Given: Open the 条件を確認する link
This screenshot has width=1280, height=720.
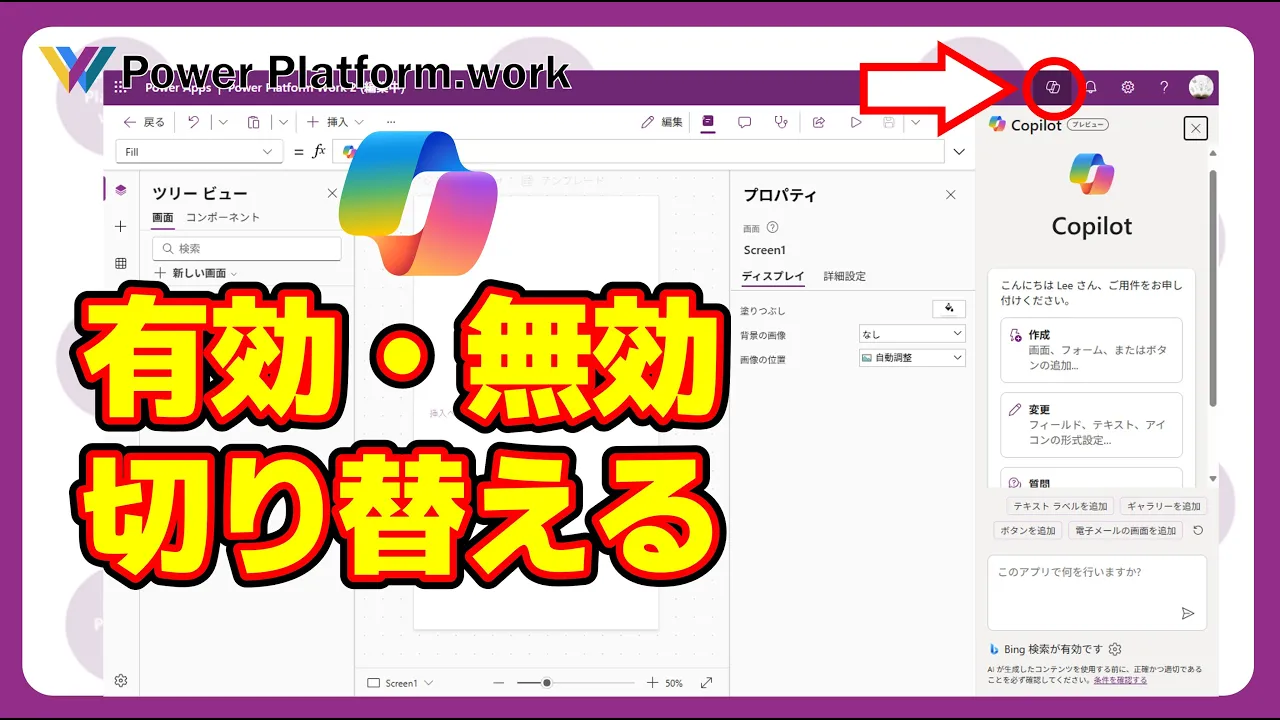Looking at the screenshot, I should point(1120,680).
